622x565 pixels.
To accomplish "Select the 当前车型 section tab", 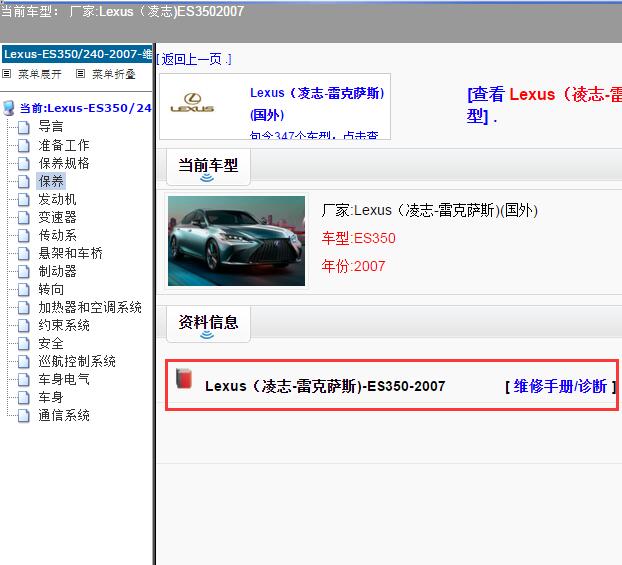I will pyautogui.click(x=208, y=165).
